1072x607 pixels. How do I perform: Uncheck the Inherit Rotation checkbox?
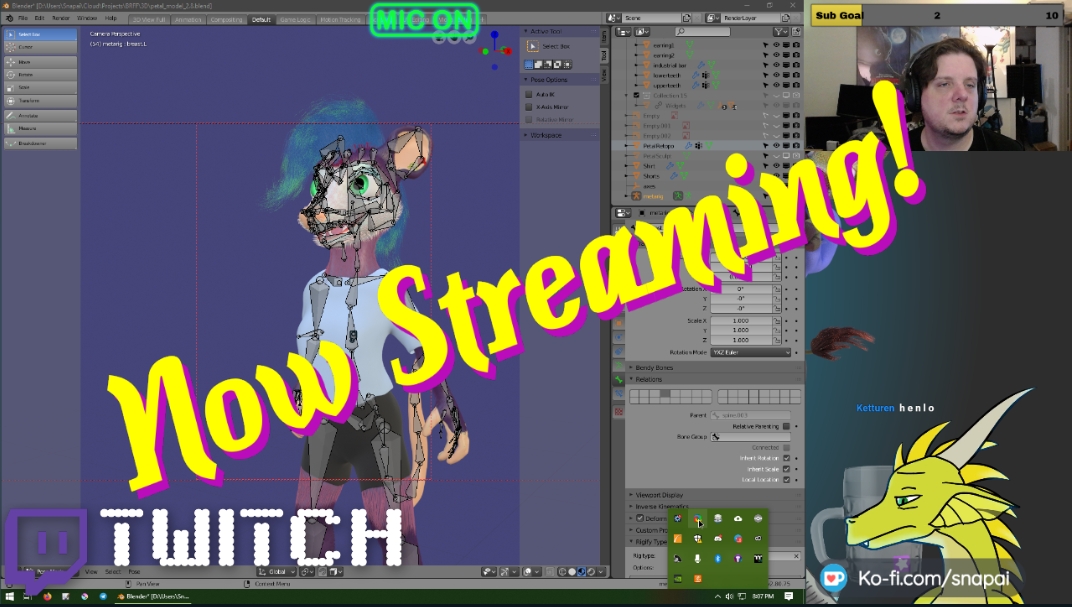786,458
